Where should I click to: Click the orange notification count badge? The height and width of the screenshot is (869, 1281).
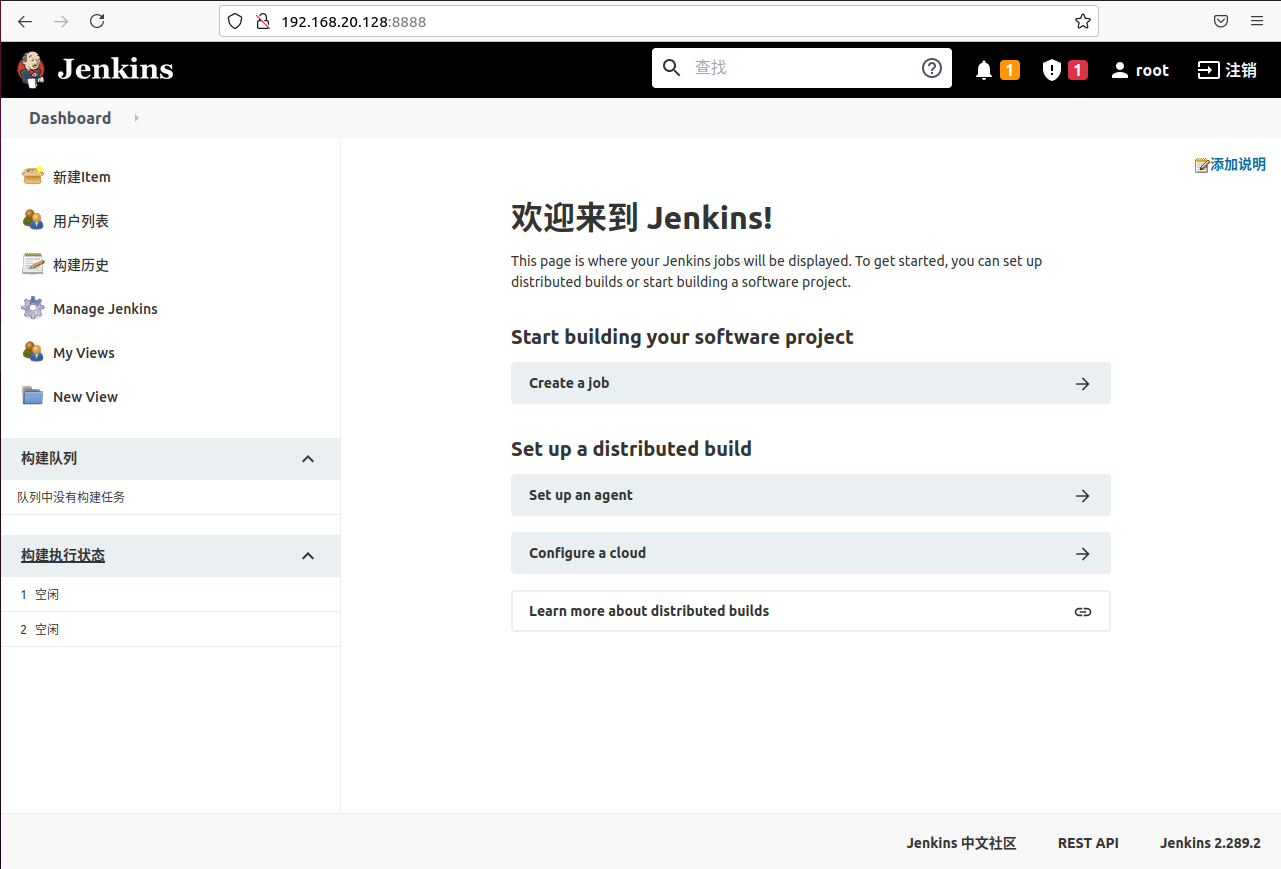point(1010,70)
